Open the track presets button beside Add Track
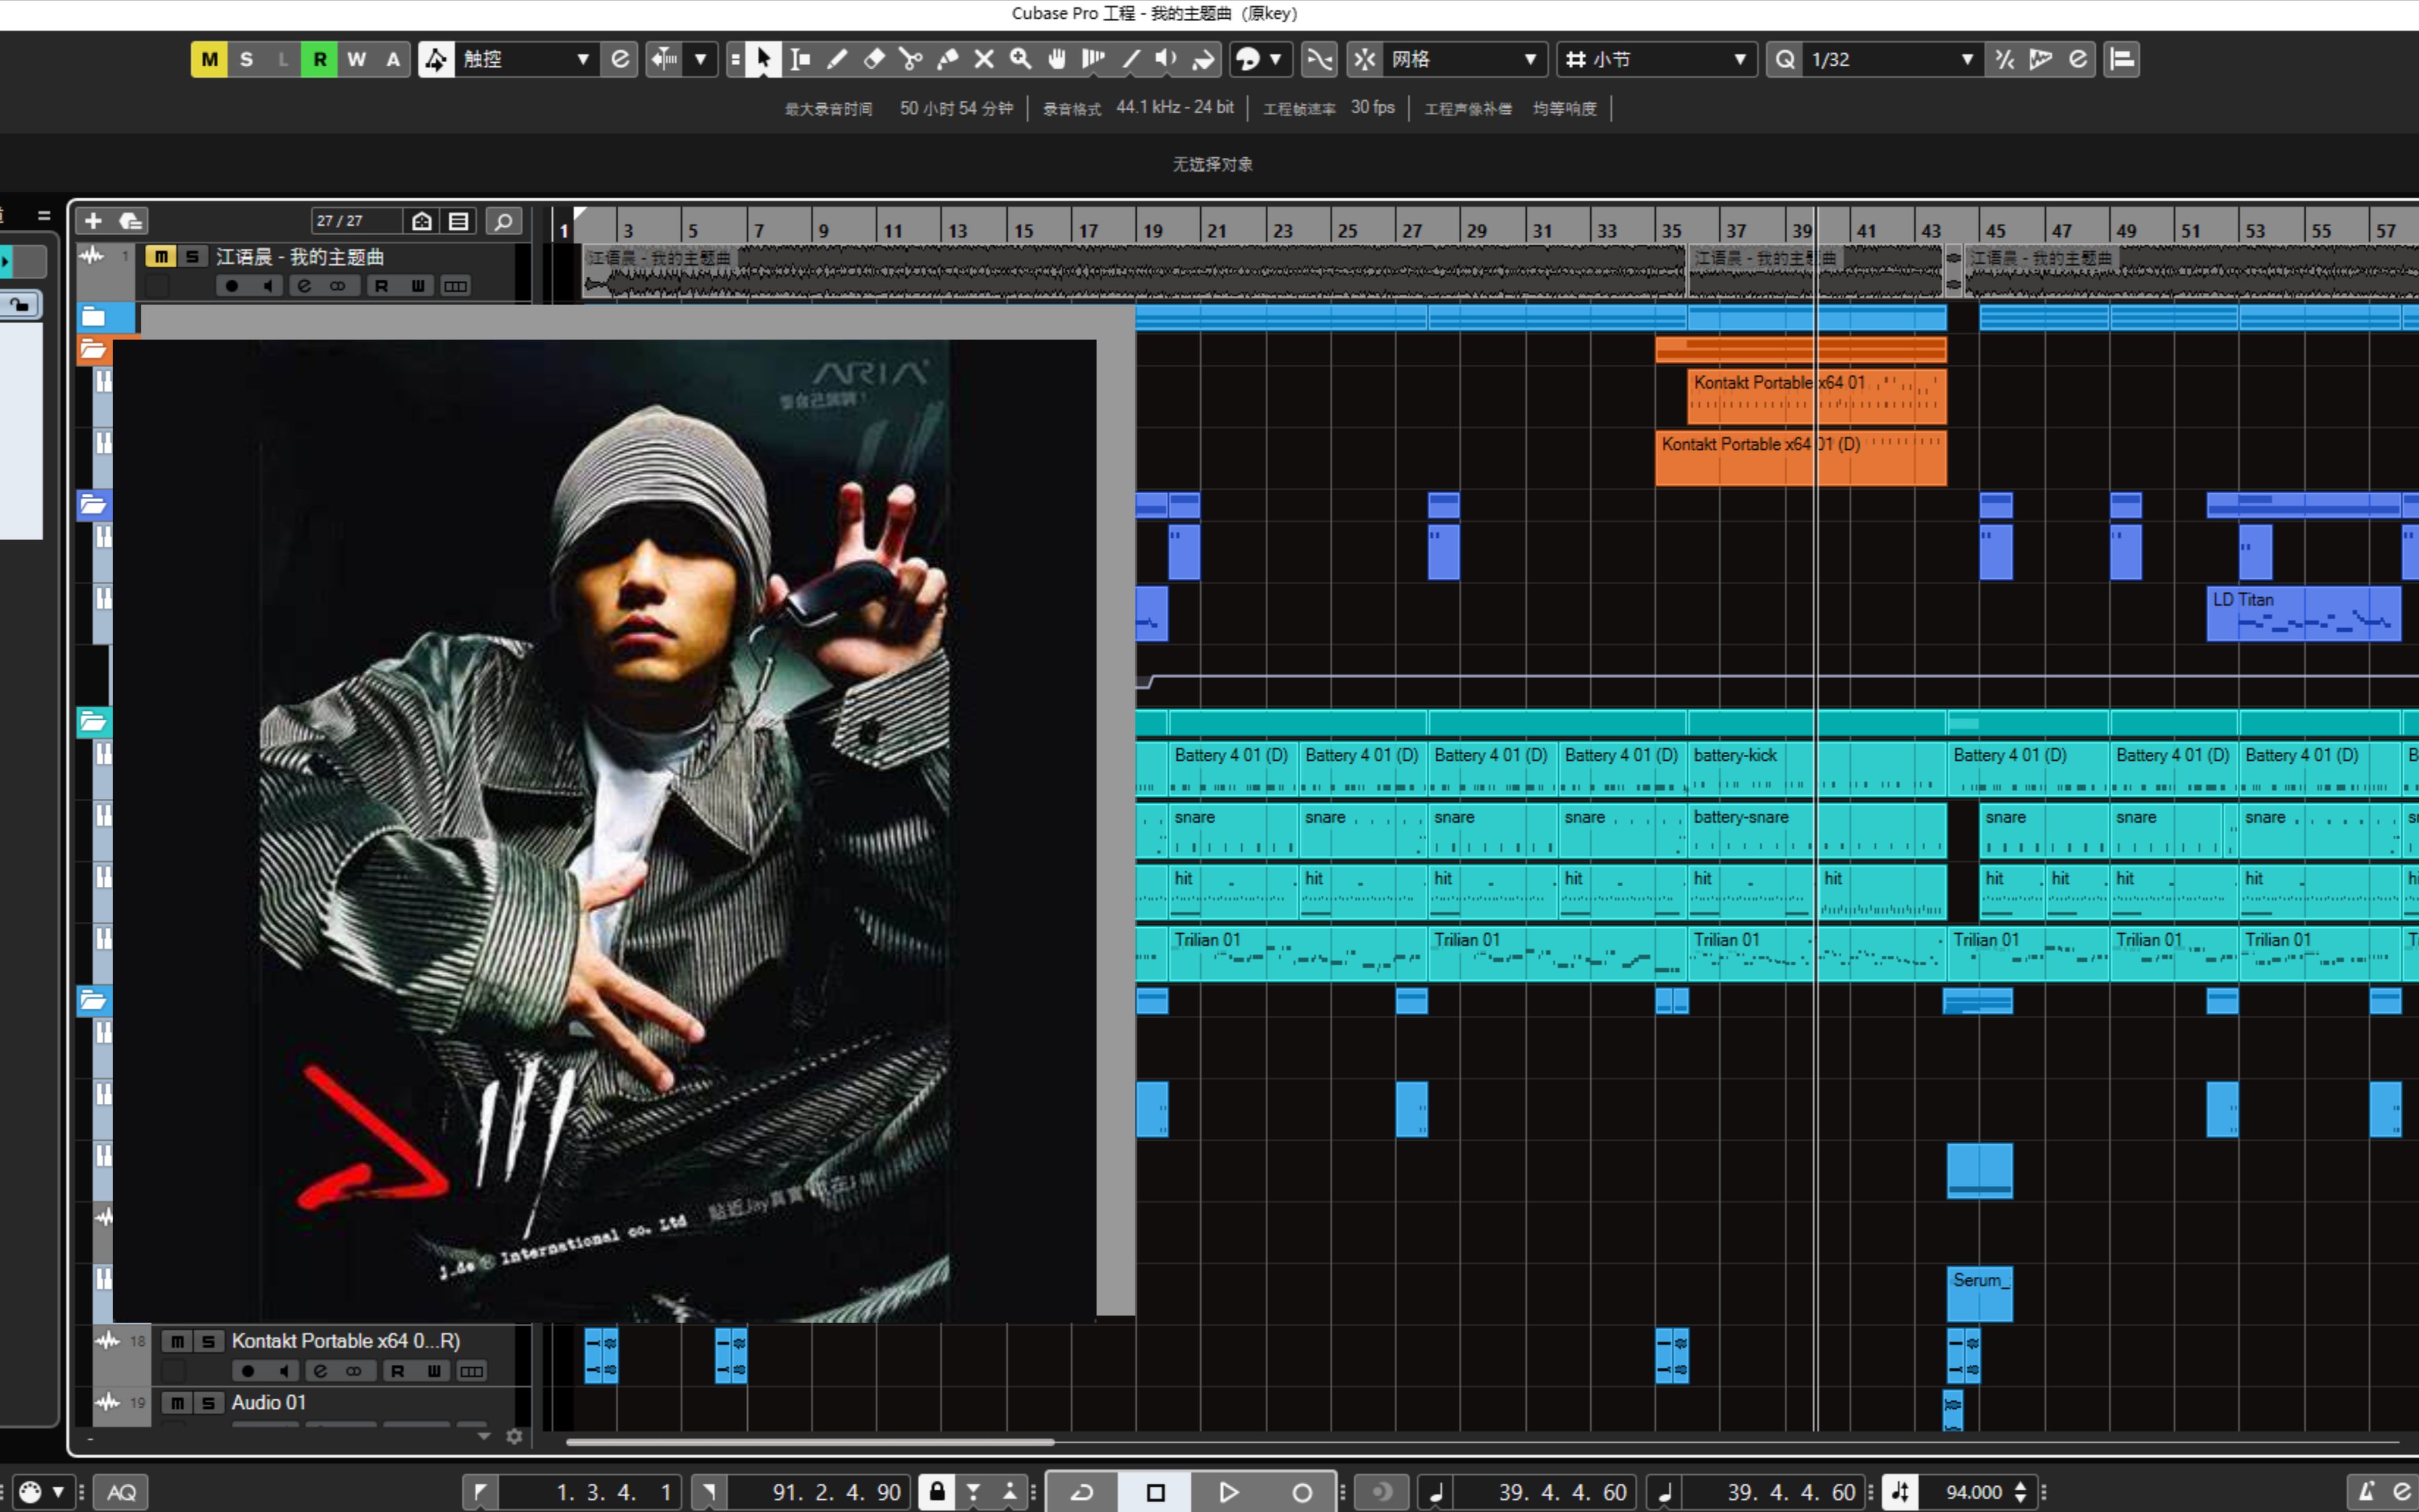 [x=130, y=221]
